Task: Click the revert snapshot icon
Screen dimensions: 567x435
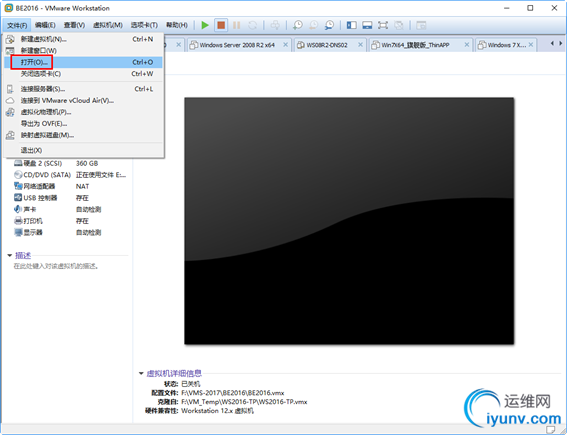Action: [x=314, y=25]
